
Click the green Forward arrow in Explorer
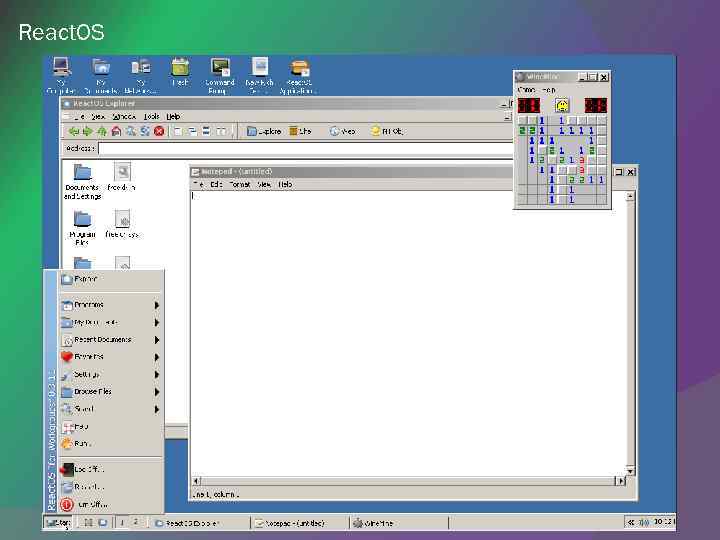coord(87,131)
